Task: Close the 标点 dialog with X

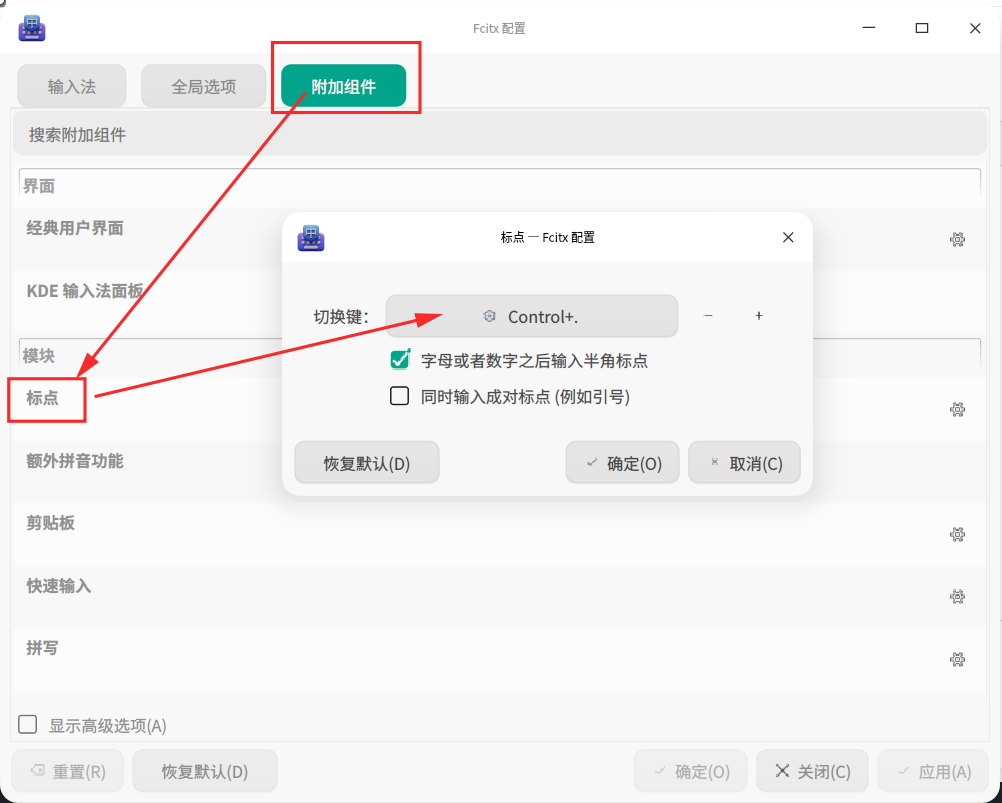Action: (788, 238)
